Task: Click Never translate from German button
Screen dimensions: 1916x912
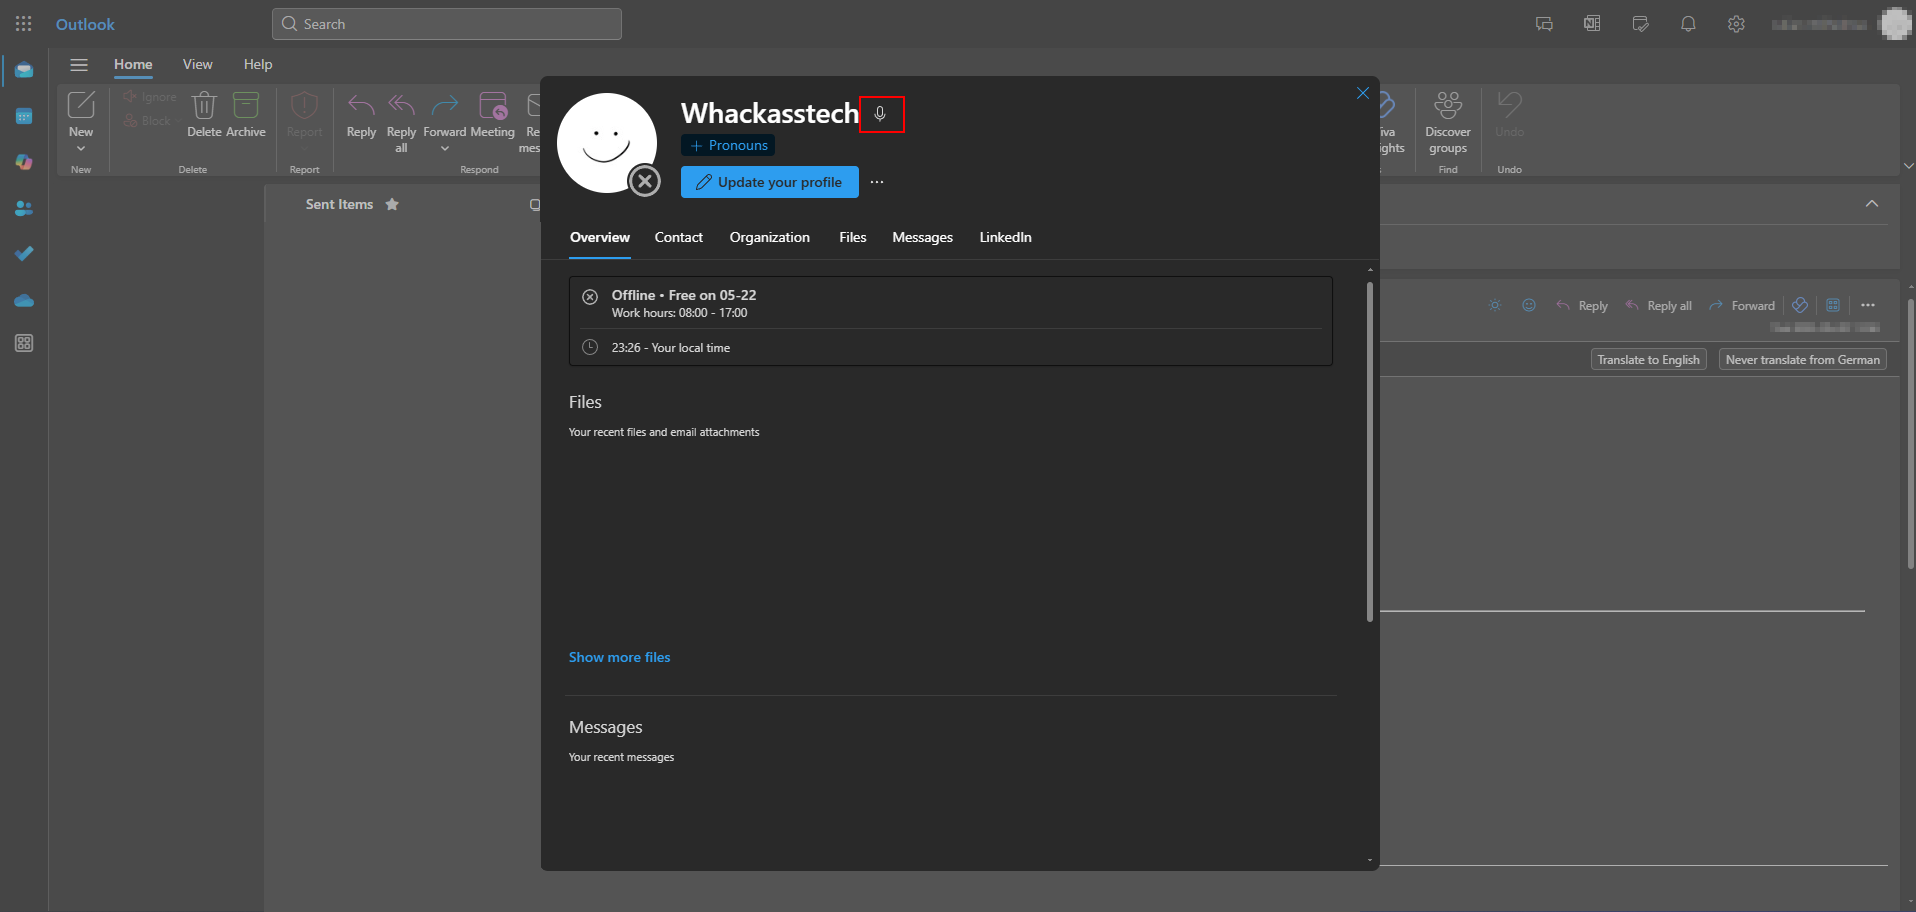Action: 1803,360
